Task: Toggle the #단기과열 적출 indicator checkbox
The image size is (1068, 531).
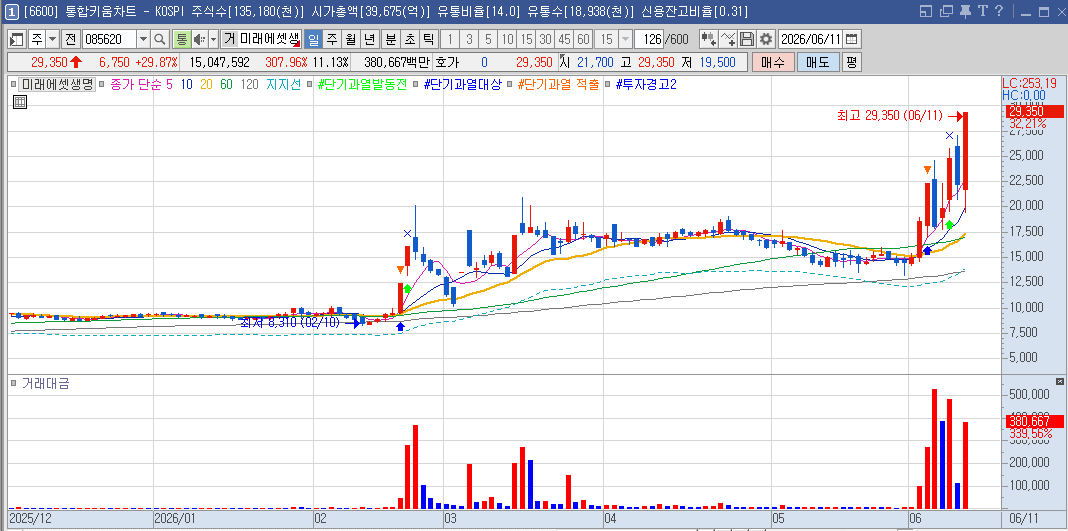Action: (x=511, y=85)
